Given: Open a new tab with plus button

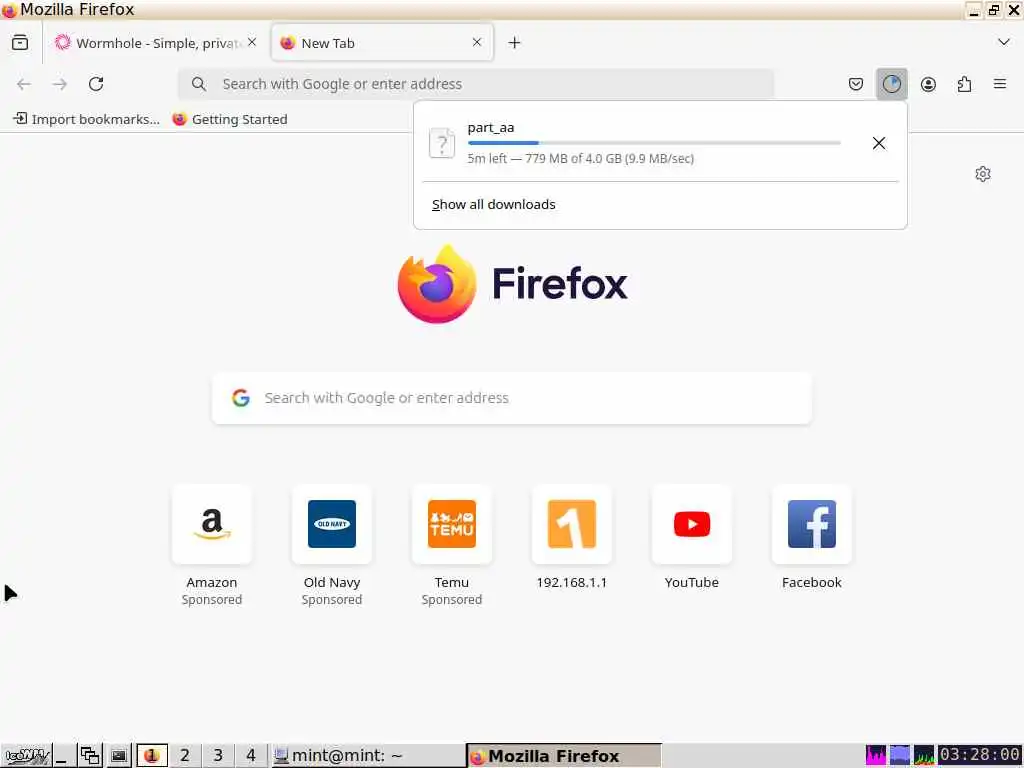Looking at the screenshot, I should click(x=515, y=42).
